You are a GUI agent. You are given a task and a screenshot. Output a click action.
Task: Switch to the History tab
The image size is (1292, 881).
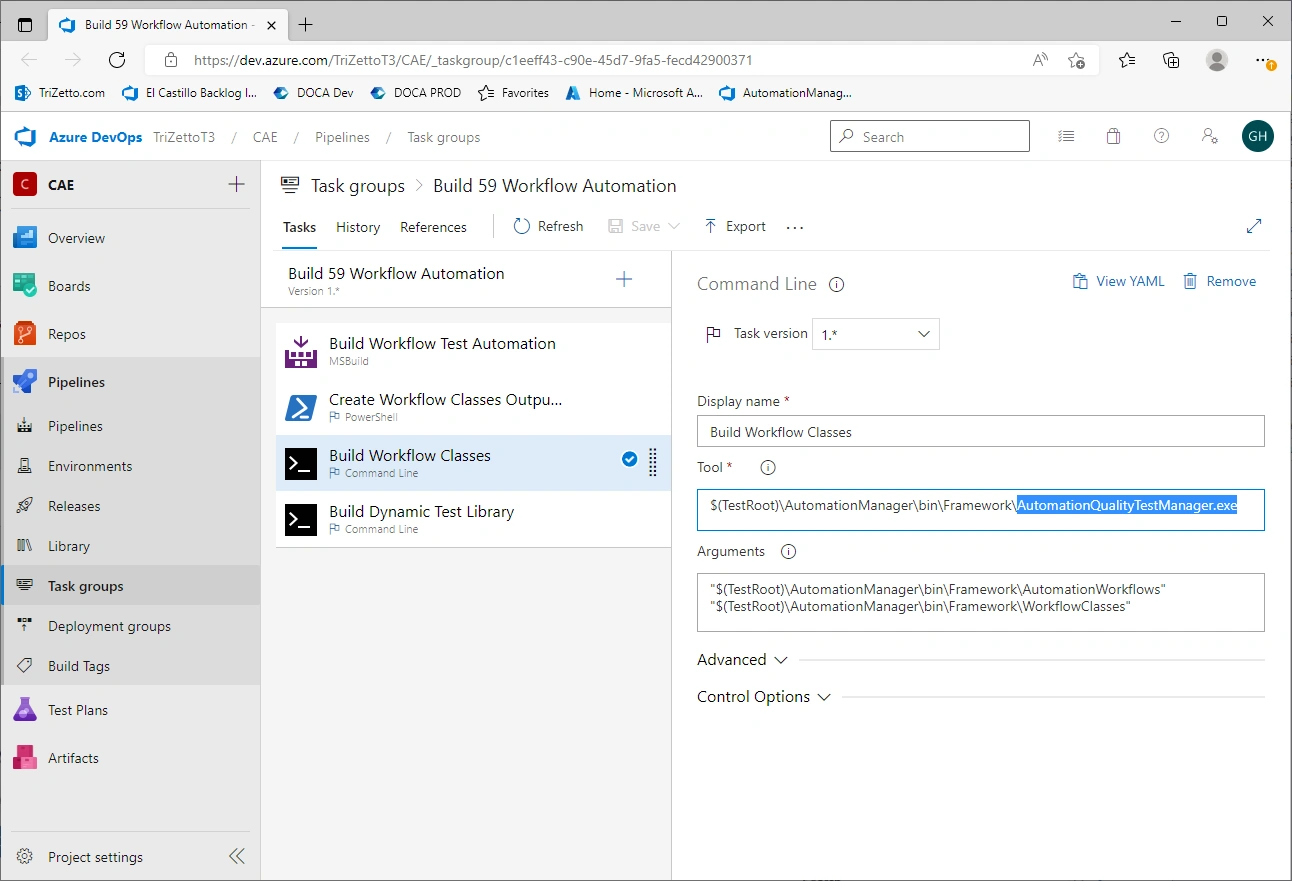(x=358, y=227)
